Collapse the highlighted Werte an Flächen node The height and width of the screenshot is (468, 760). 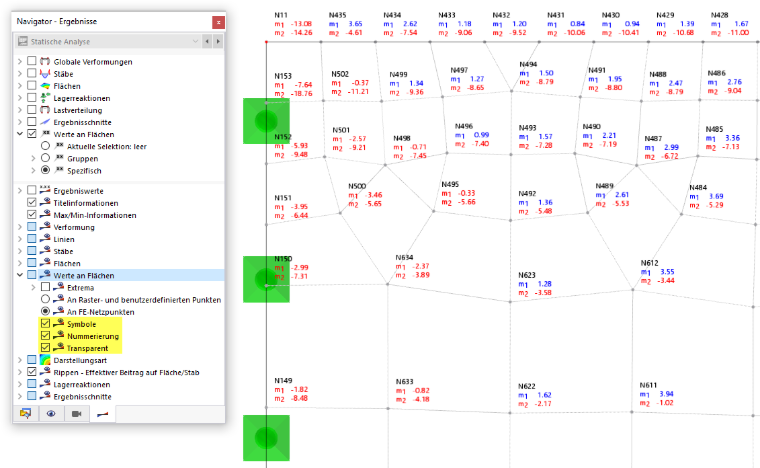(x=20, y=275)
